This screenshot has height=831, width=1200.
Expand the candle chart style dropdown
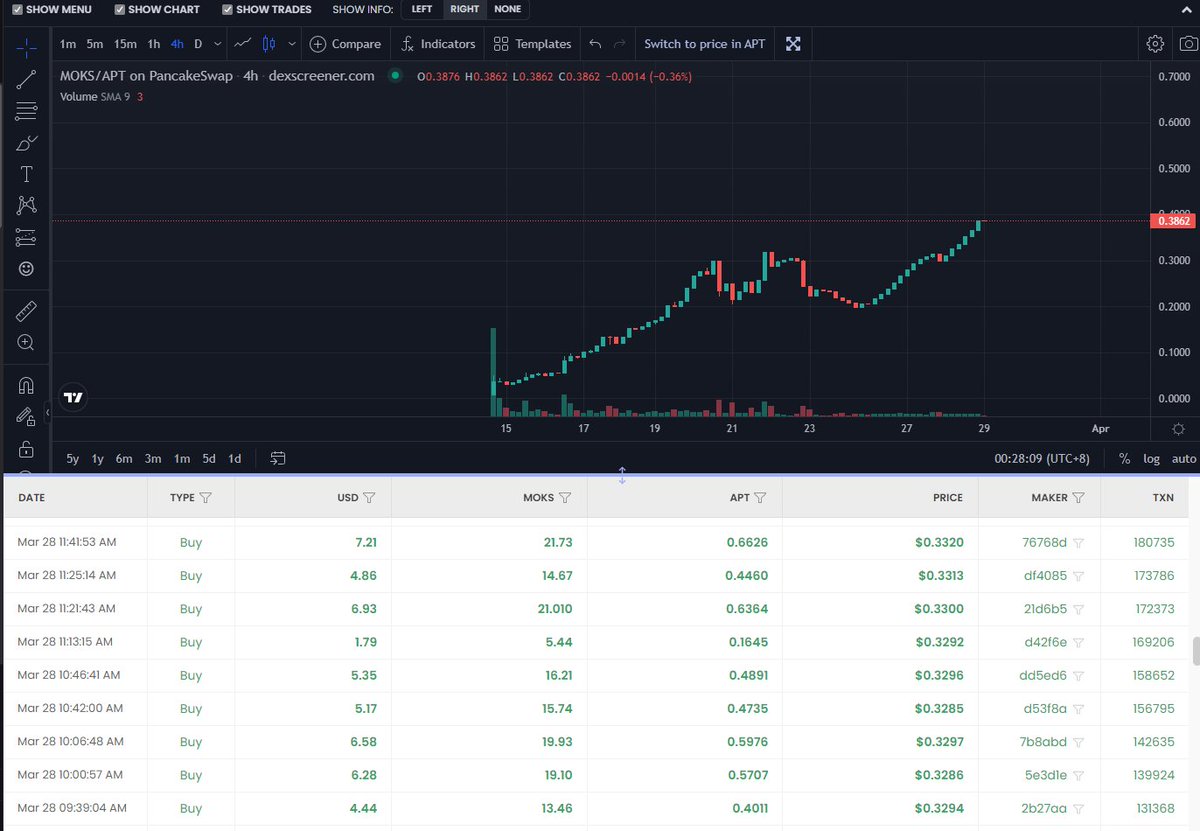(291, 44)
